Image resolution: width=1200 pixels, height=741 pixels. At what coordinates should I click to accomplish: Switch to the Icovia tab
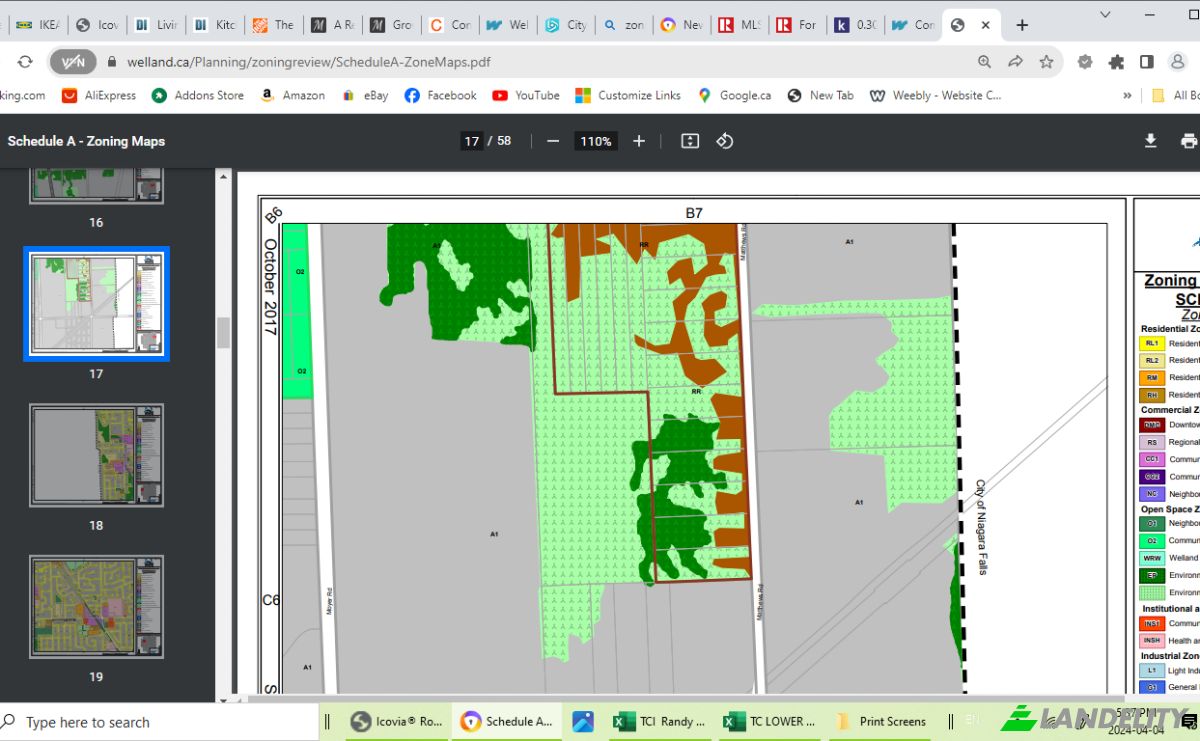pyautogui.click(x=97, y=25)
